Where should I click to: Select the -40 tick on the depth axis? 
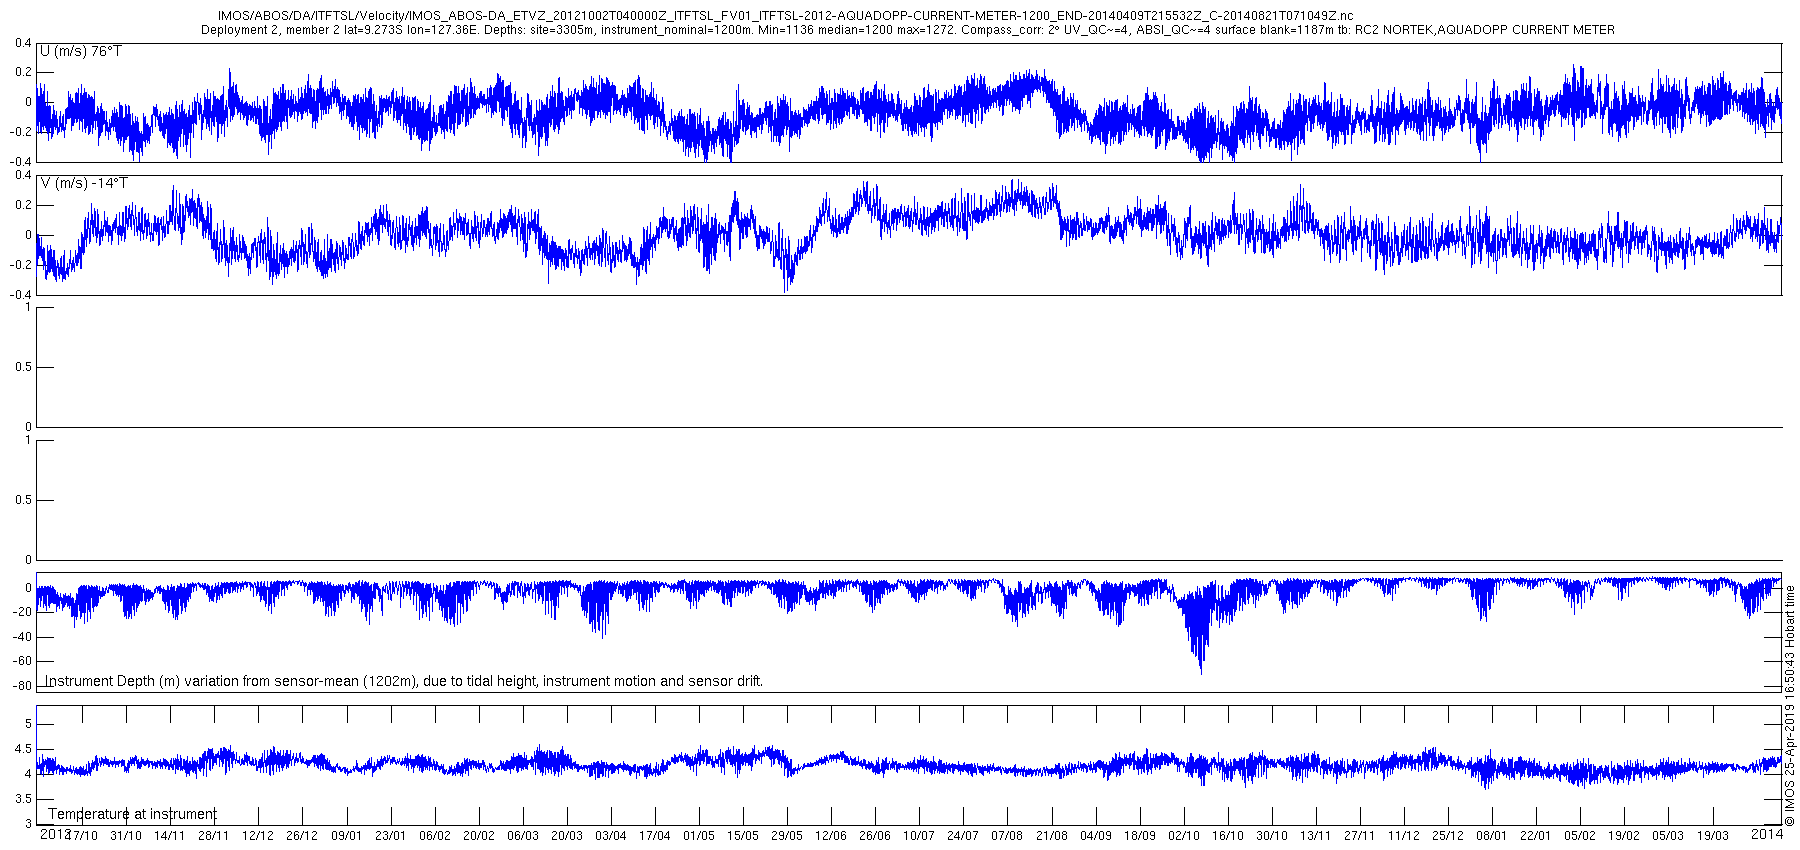pyautogui.click(x=23, y=637)
